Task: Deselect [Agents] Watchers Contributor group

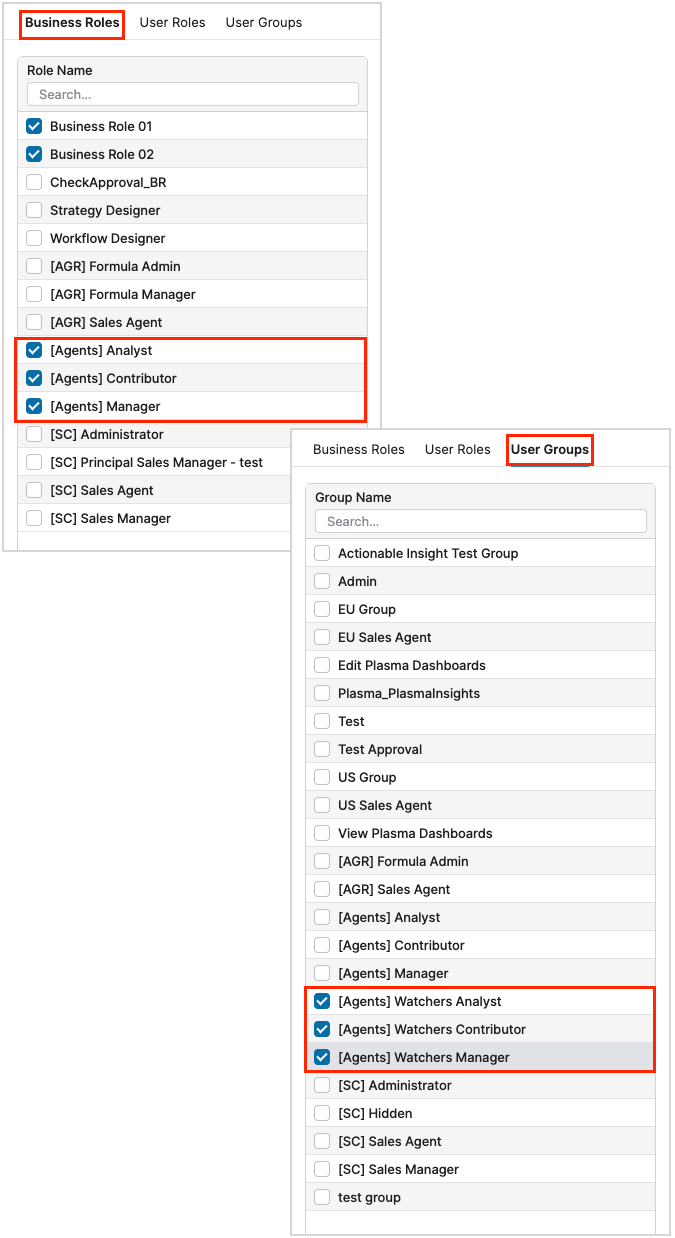Action: [x=322, y=1029]
